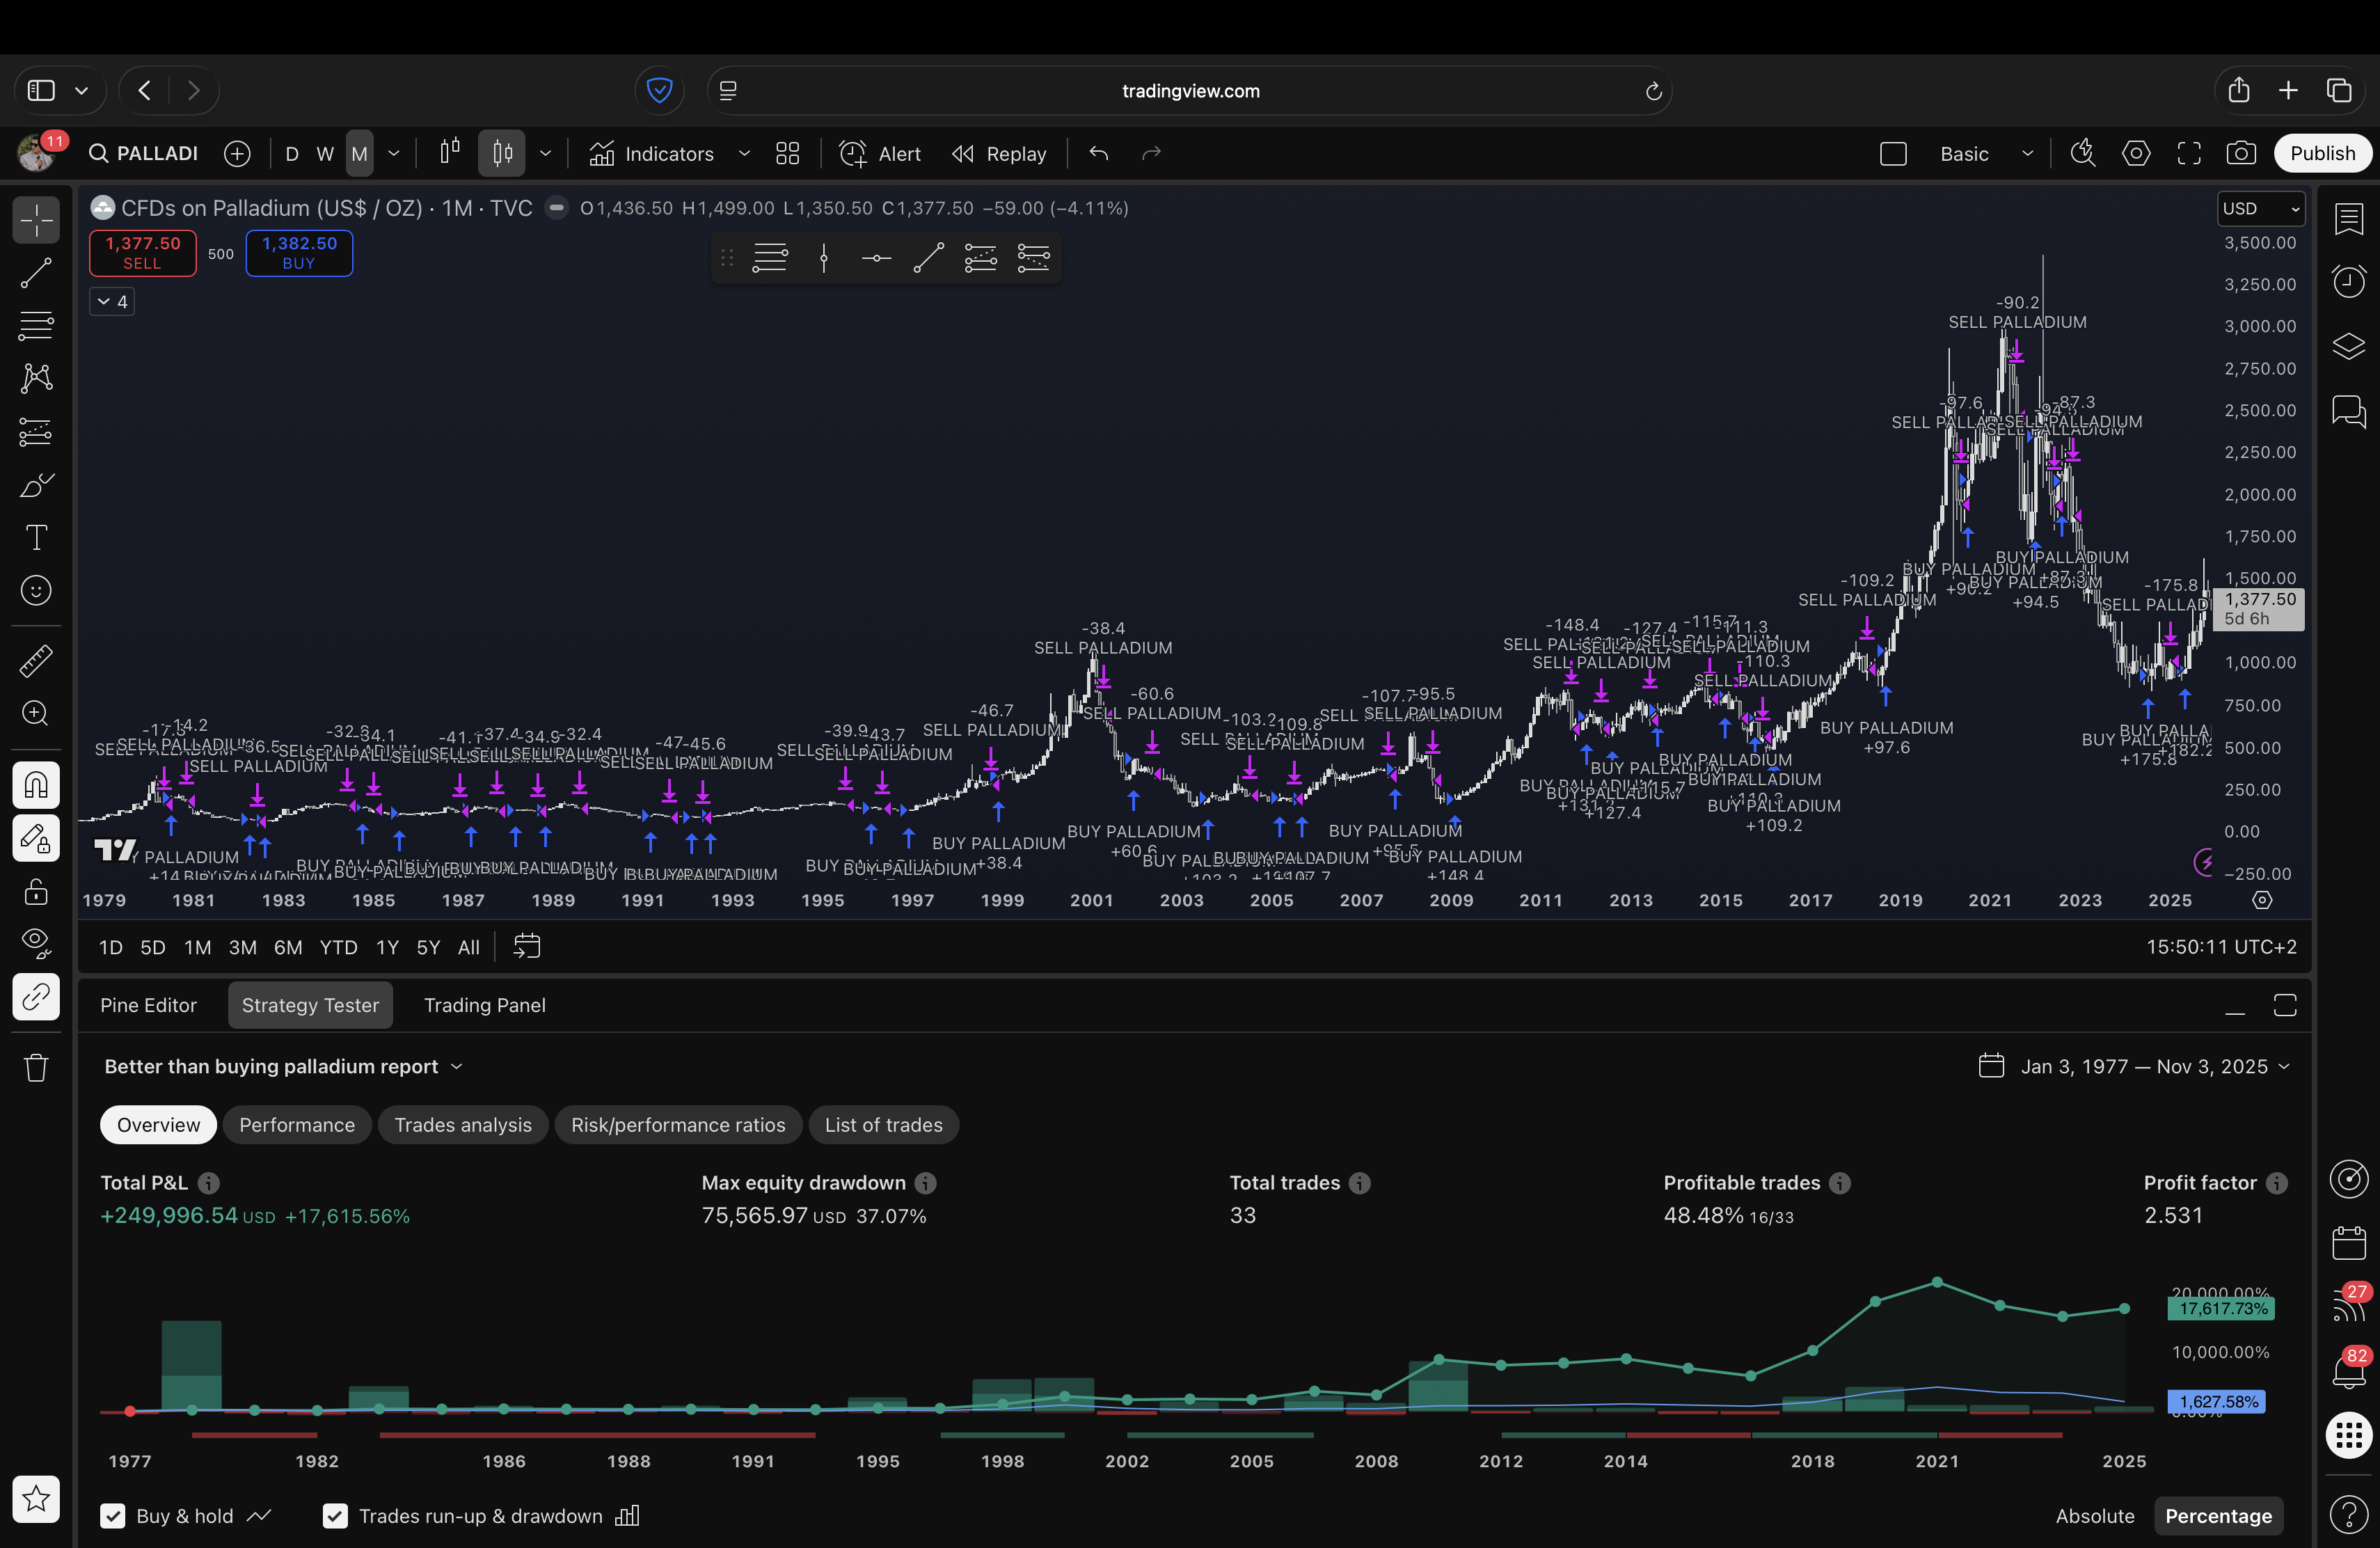This screenshot has width=2380, height=1548.
Task: Open the Alerts clock panel in right sidebar
Action: [2349, 282]
